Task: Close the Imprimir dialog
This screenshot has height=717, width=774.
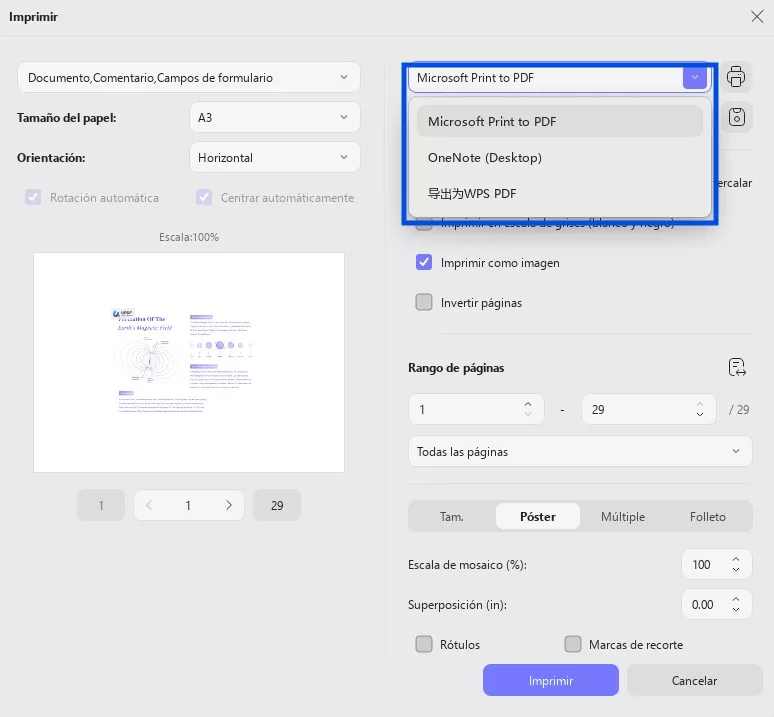Action: point(757,16)
